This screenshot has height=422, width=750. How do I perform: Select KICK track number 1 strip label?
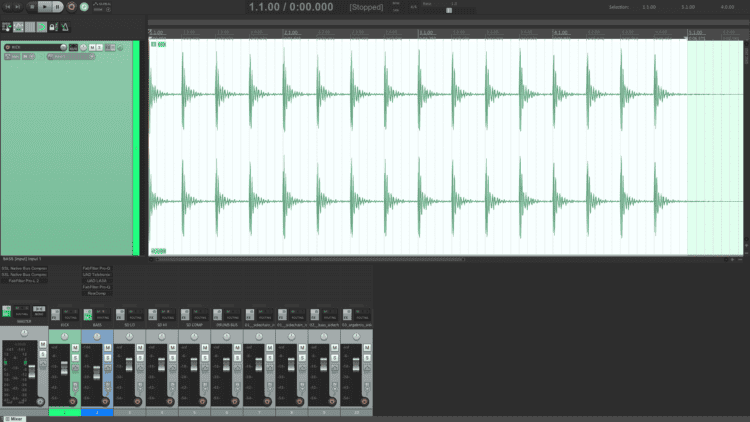coord(65,412)
